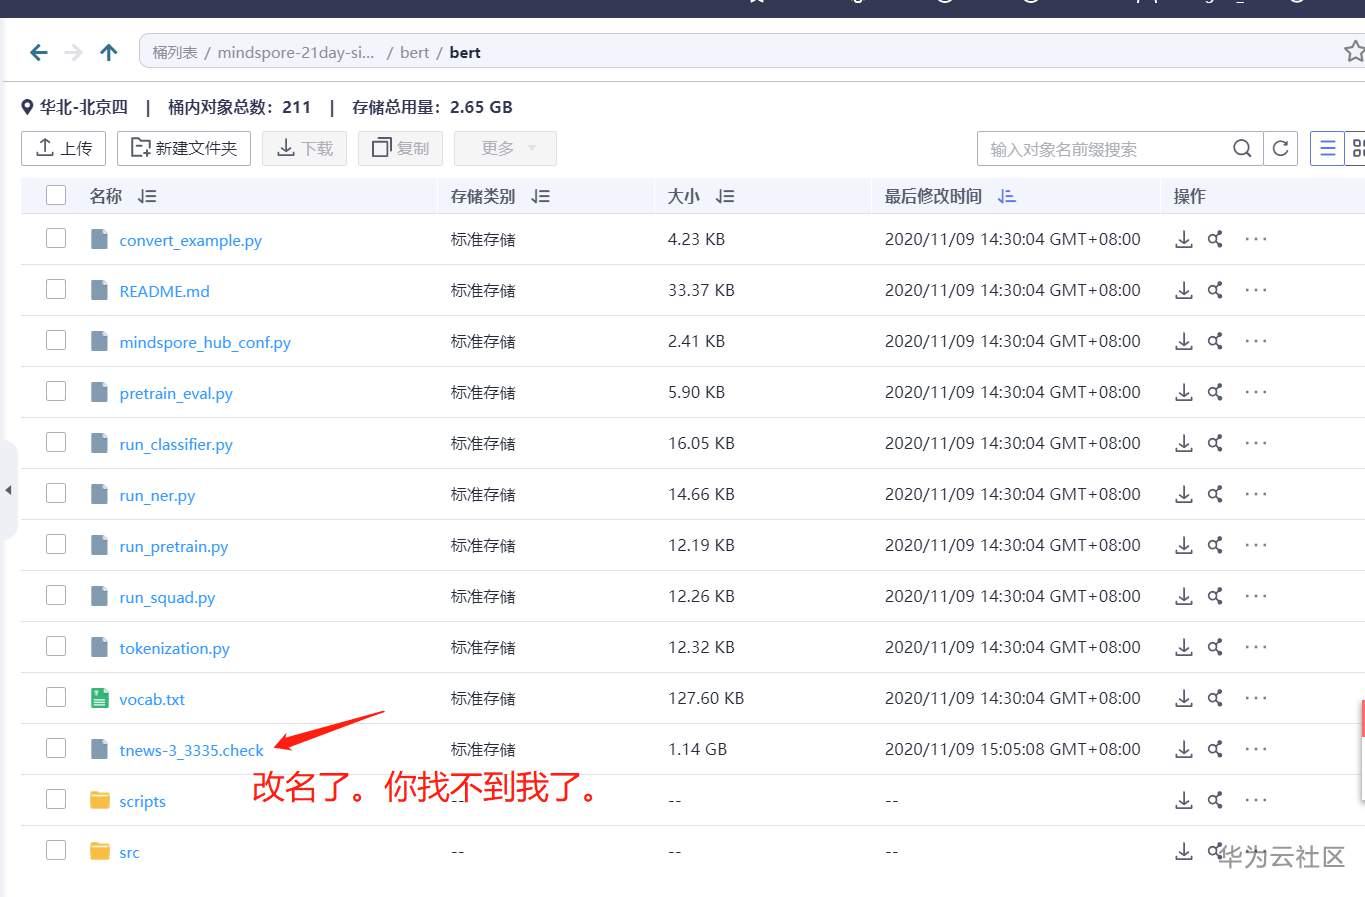Navigate to mindspore-21day breadcrumb bucket

[296, 53]
